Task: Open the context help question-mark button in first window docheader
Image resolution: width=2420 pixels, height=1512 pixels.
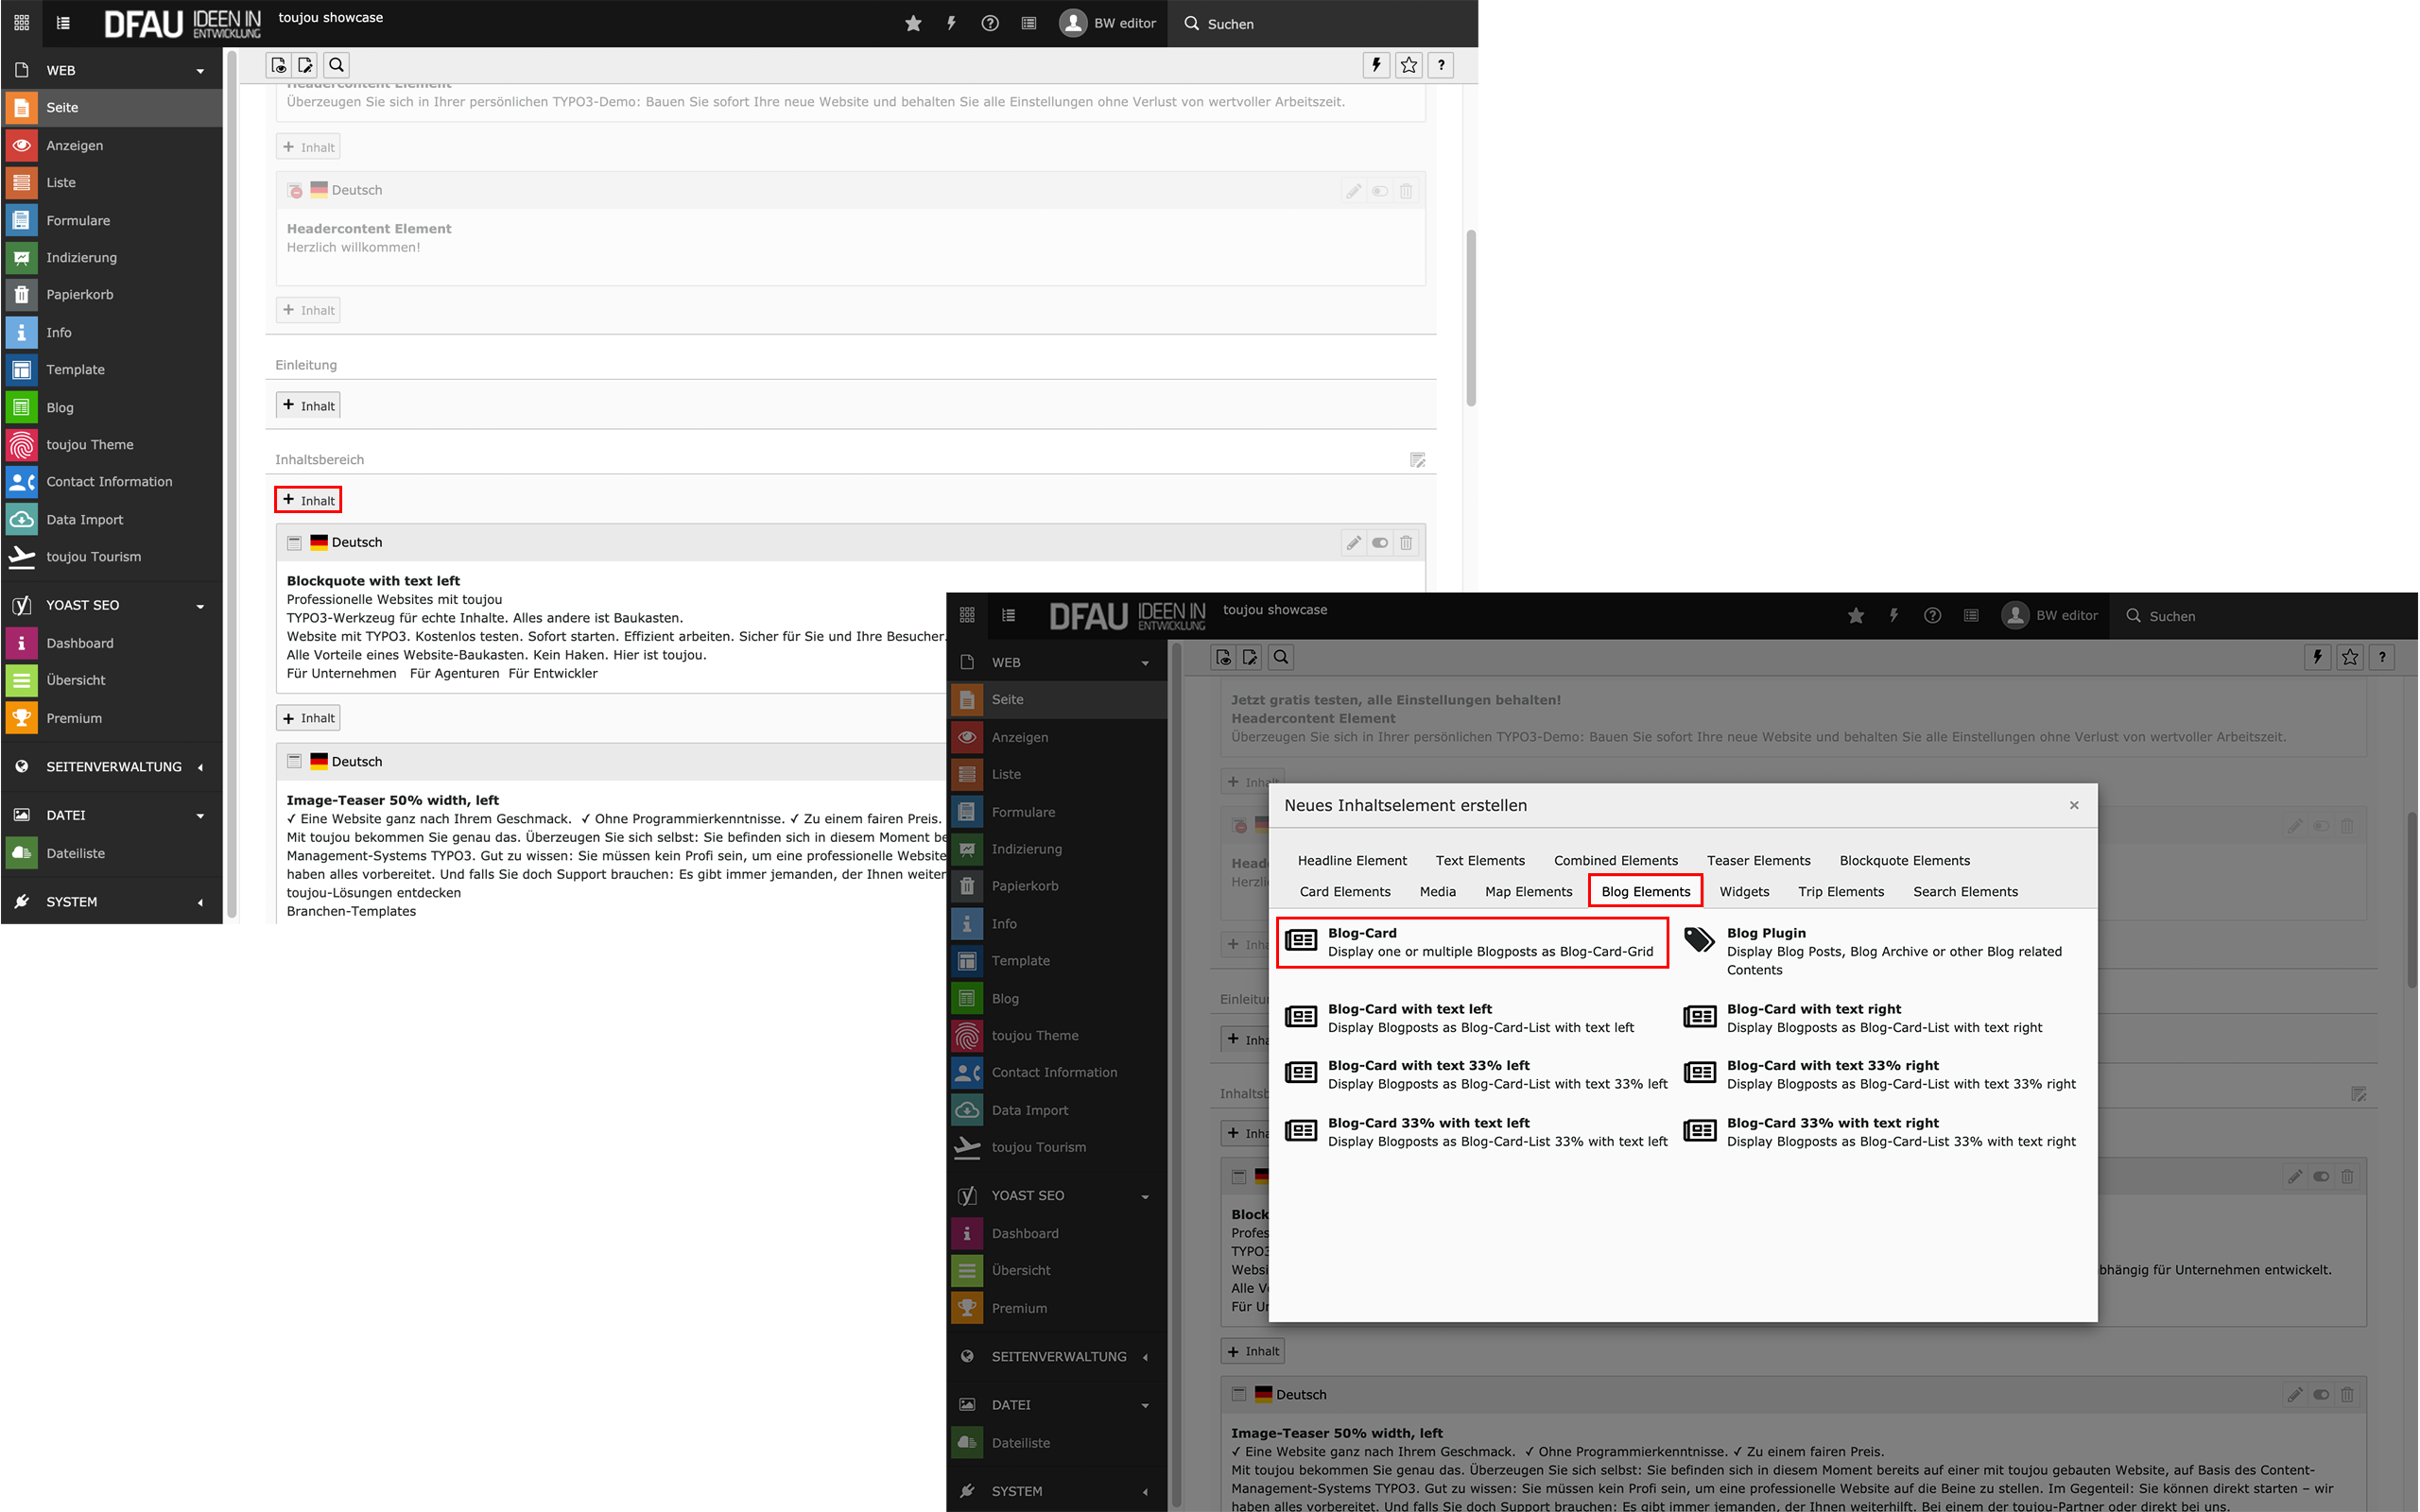Action: [1441, 65]
